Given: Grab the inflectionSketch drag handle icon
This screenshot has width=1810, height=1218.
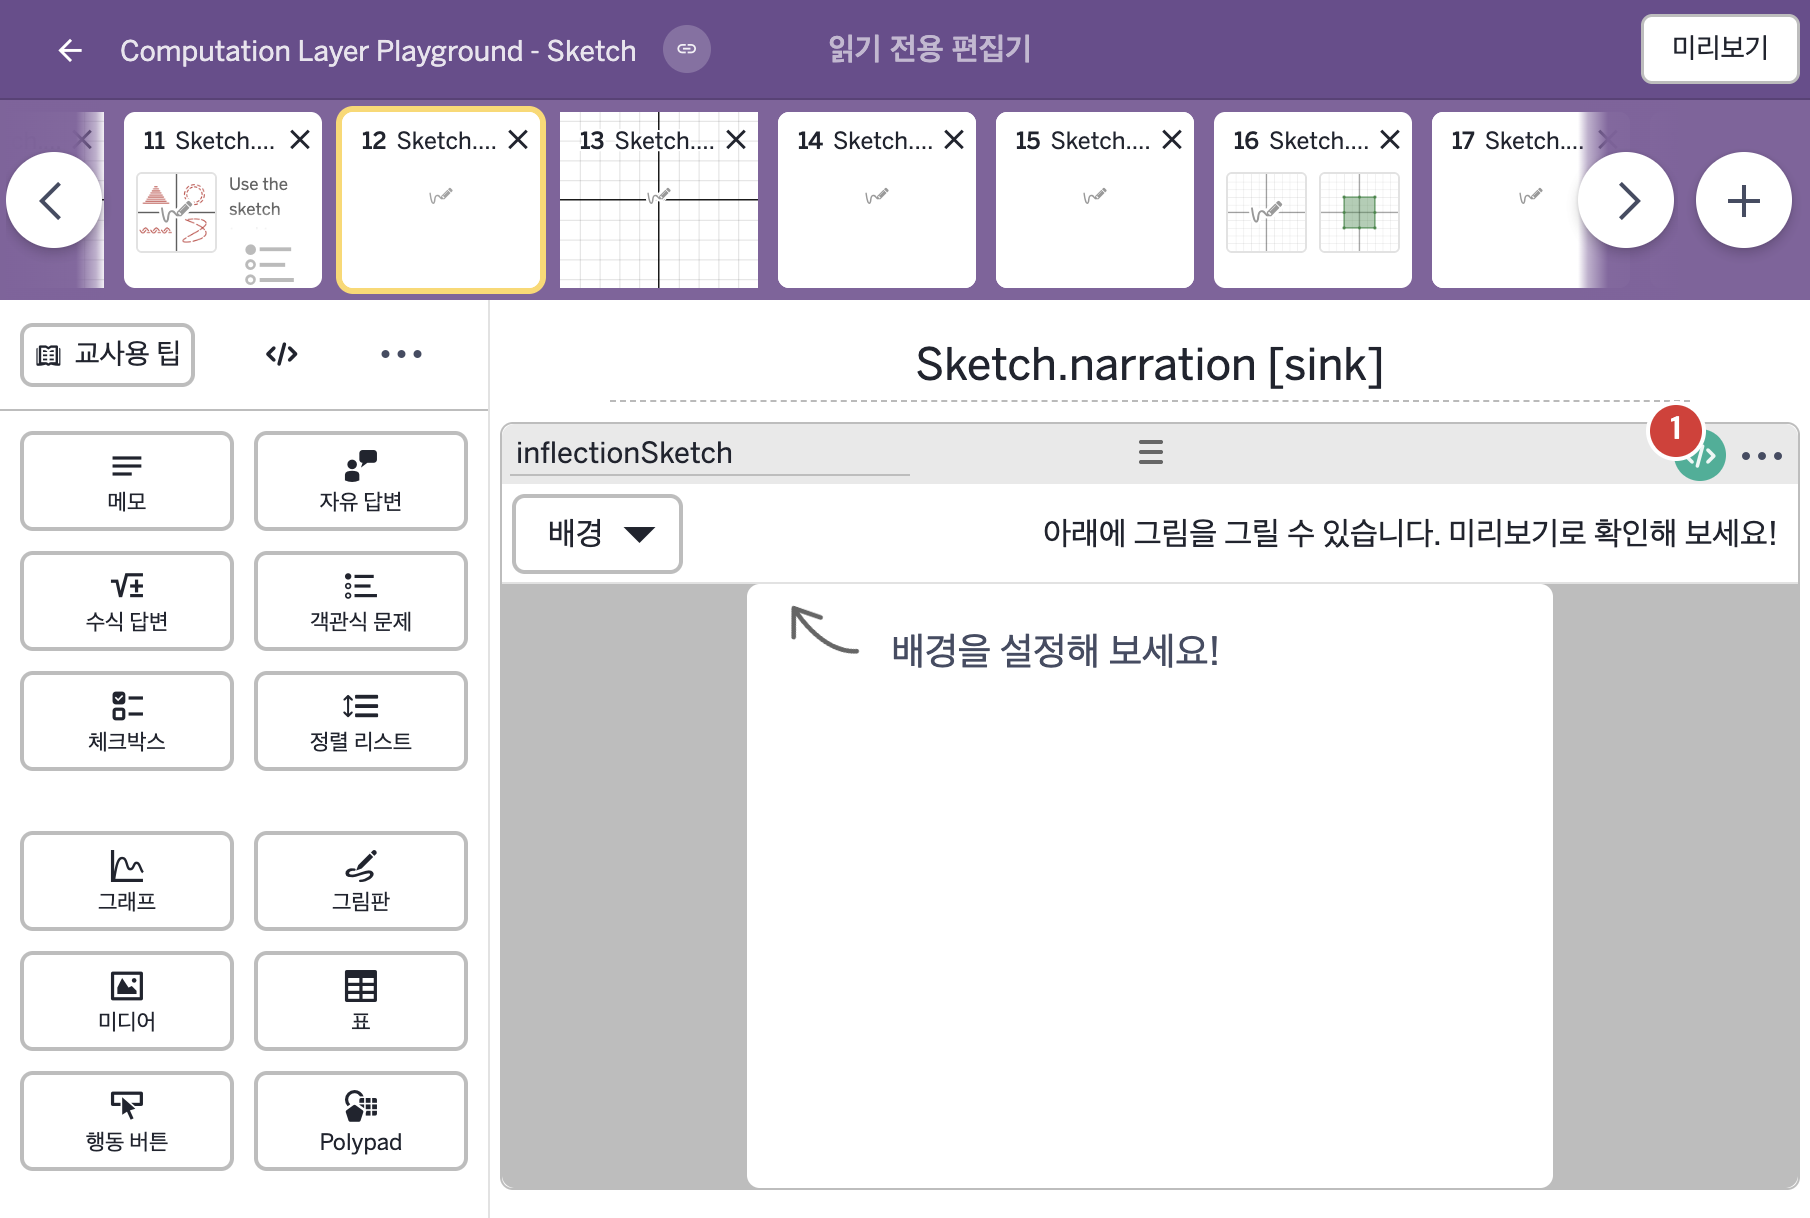Looking at the screenshot, I should (x=1151, y=452).
